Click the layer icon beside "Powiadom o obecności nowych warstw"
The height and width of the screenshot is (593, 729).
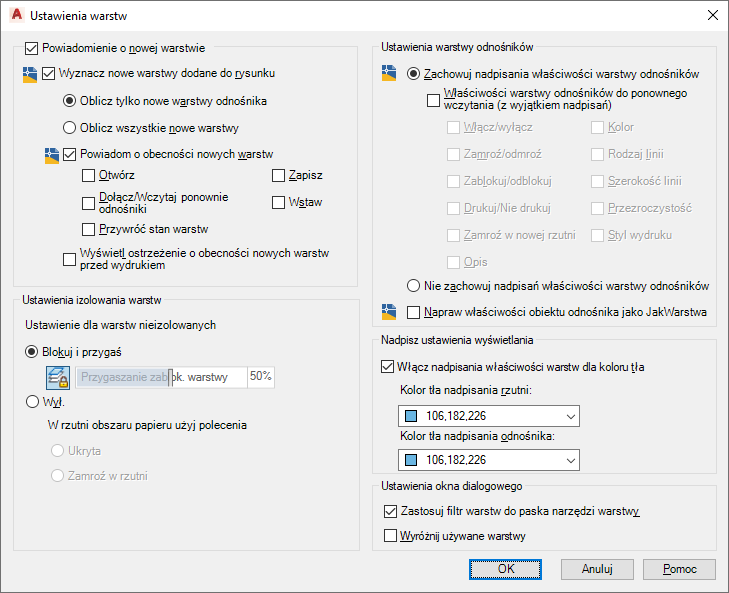52,155
